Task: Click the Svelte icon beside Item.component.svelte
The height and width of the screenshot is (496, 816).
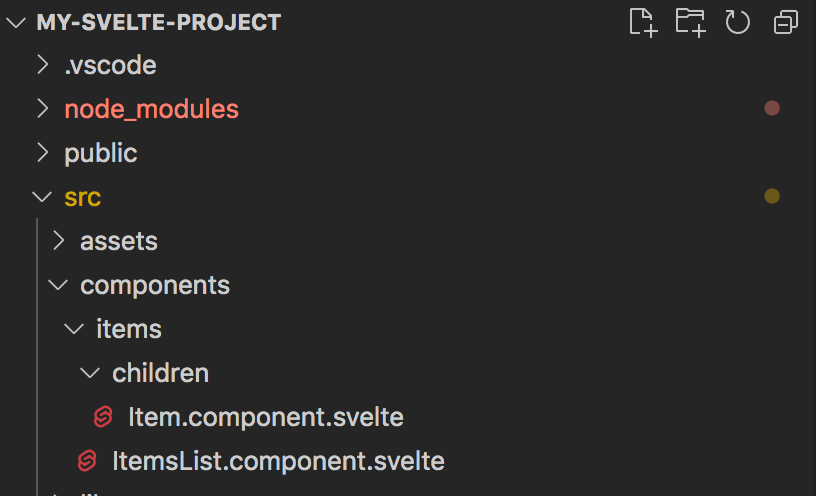Action: pos(103,417)
